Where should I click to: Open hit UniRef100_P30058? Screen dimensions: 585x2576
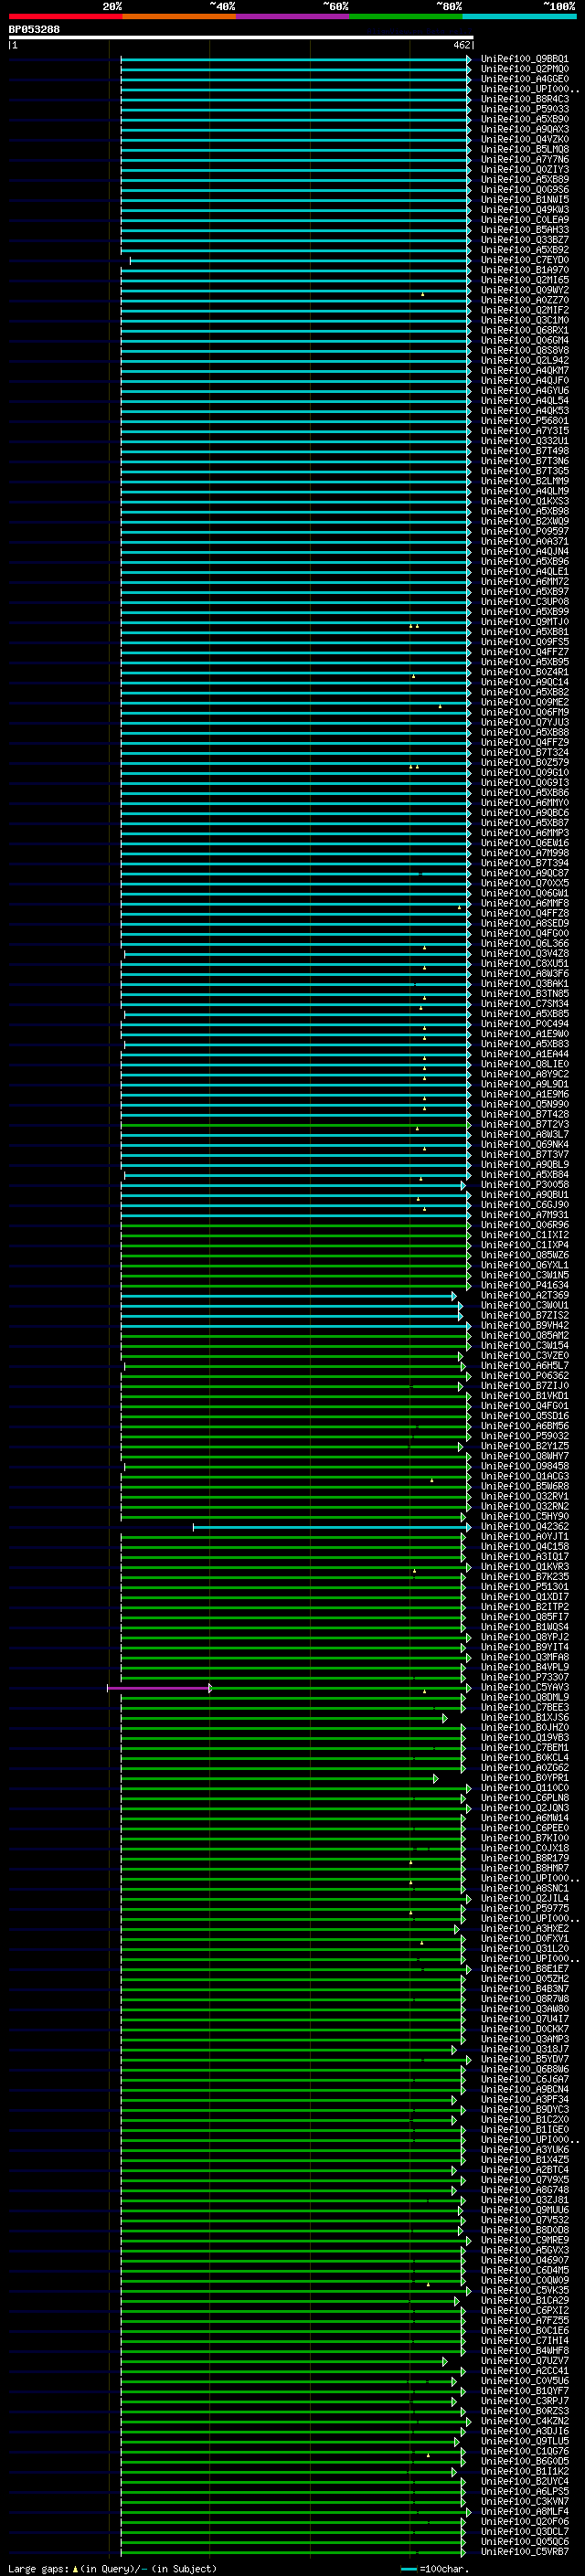pos(524,1185)
